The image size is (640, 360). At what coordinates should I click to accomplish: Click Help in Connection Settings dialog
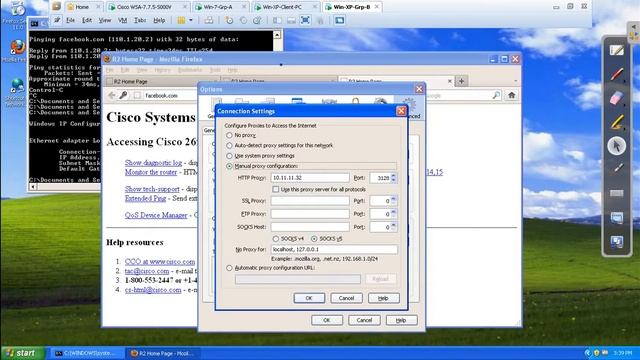pyautogui.click(x=383, y=298)
